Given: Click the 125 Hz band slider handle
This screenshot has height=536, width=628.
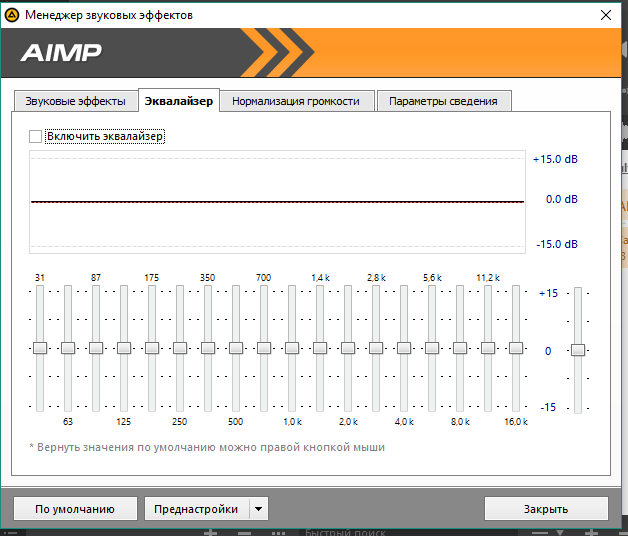Looking at the screenshot, I should tap(124, 348).
